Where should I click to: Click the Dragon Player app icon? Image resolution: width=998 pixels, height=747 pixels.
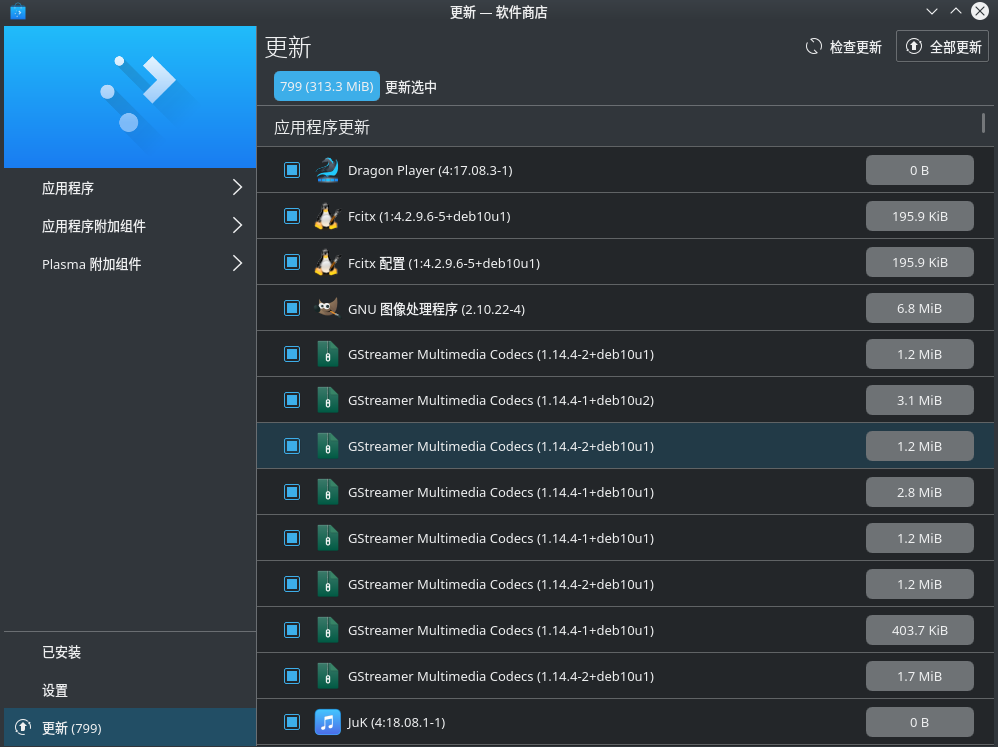tap(327, 170)
